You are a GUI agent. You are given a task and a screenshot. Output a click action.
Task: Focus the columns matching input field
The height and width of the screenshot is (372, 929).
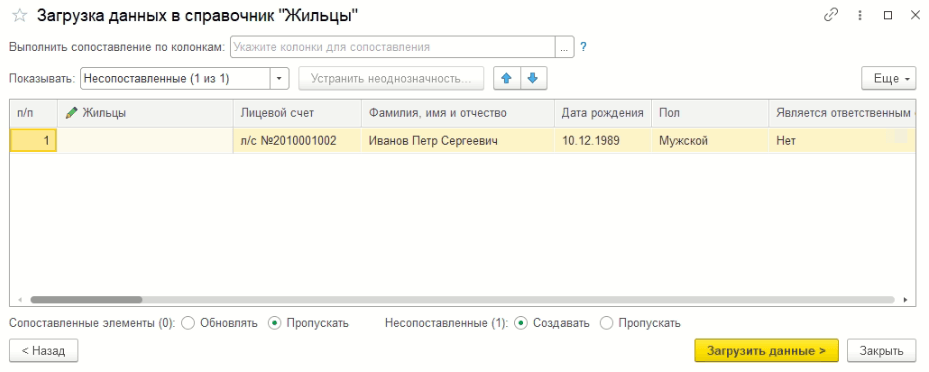point(392,47)
